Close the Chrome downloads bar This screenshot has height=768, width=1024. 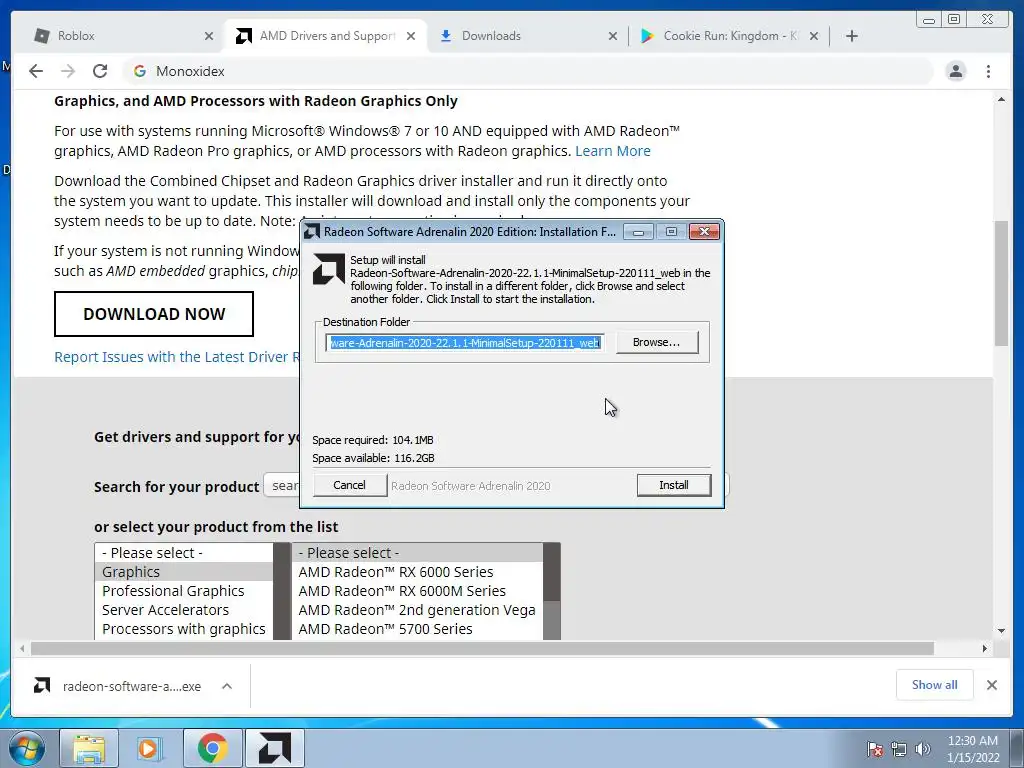[x=991, y=685]
